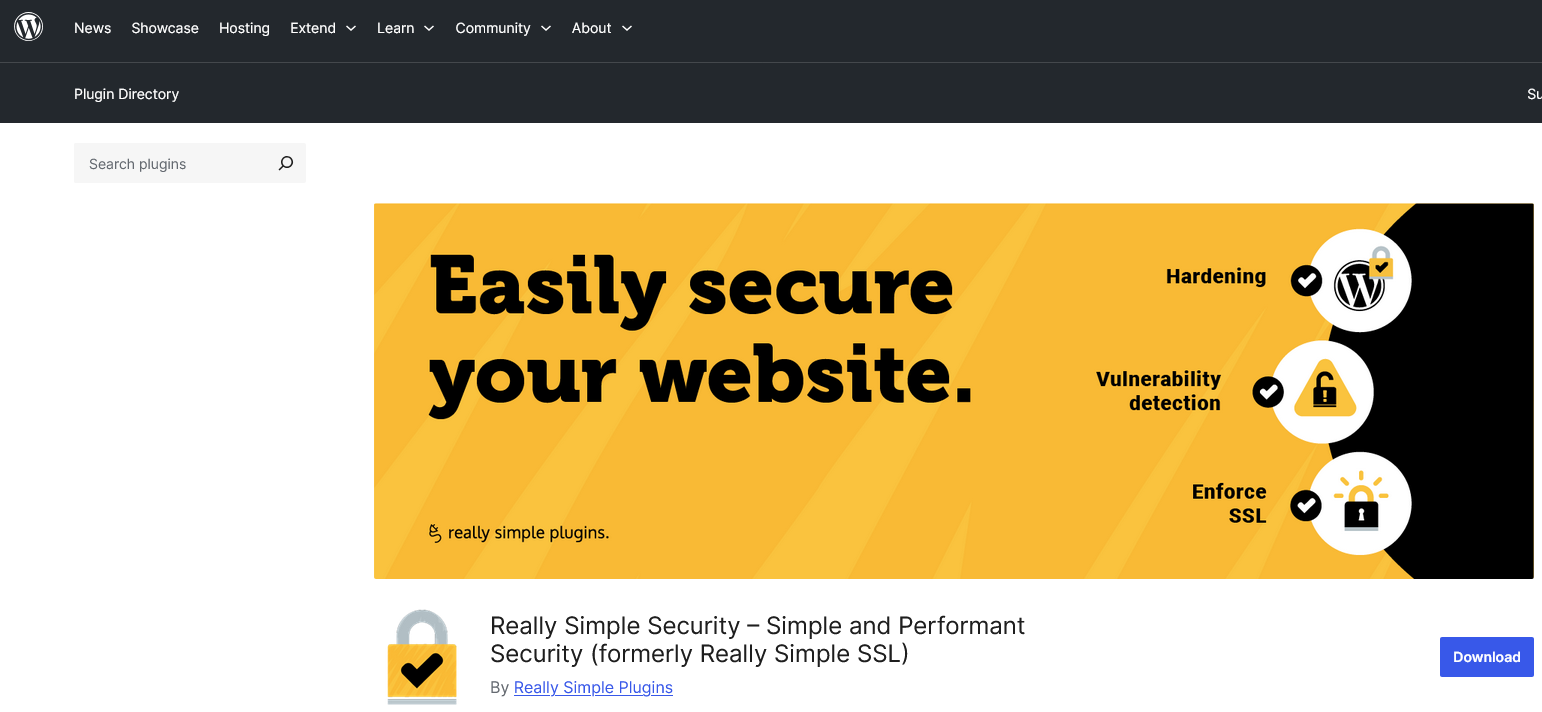This screenshot has width=1542, height=712.
Task: Open the Showcase menu item
Action: (165, 28)
